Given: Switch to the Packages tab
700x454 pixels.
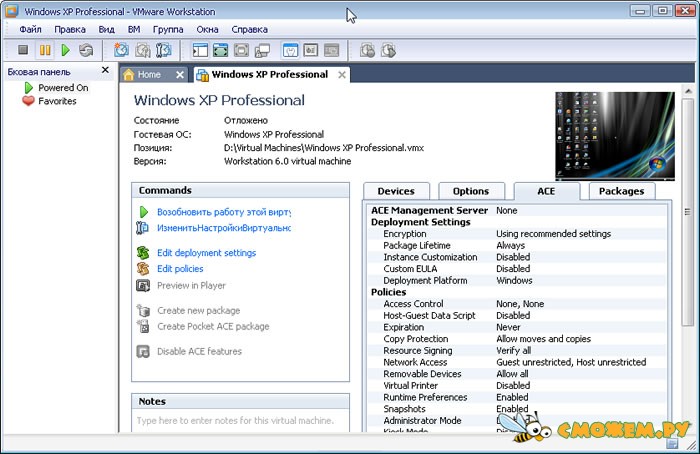Looking at the screenshot, I should point(621,191).
